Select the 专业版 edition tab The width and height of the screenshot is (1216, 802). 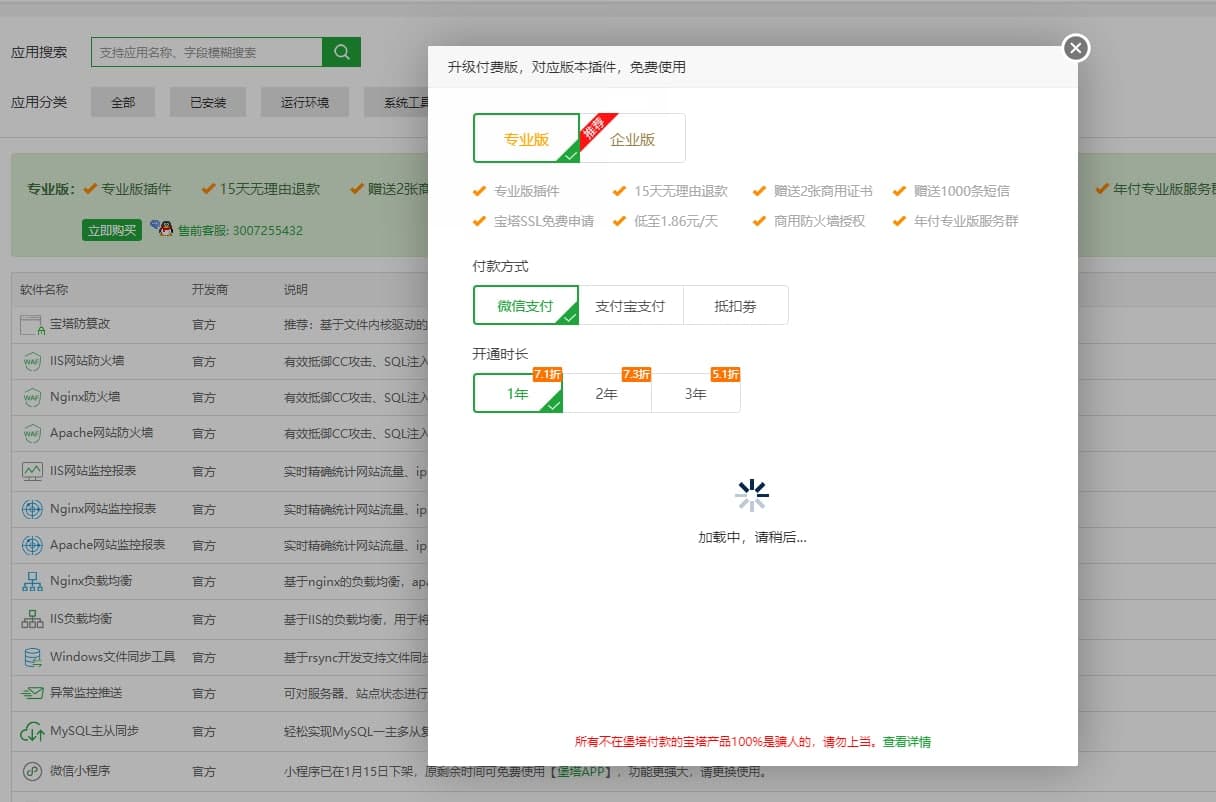point(526,138)
